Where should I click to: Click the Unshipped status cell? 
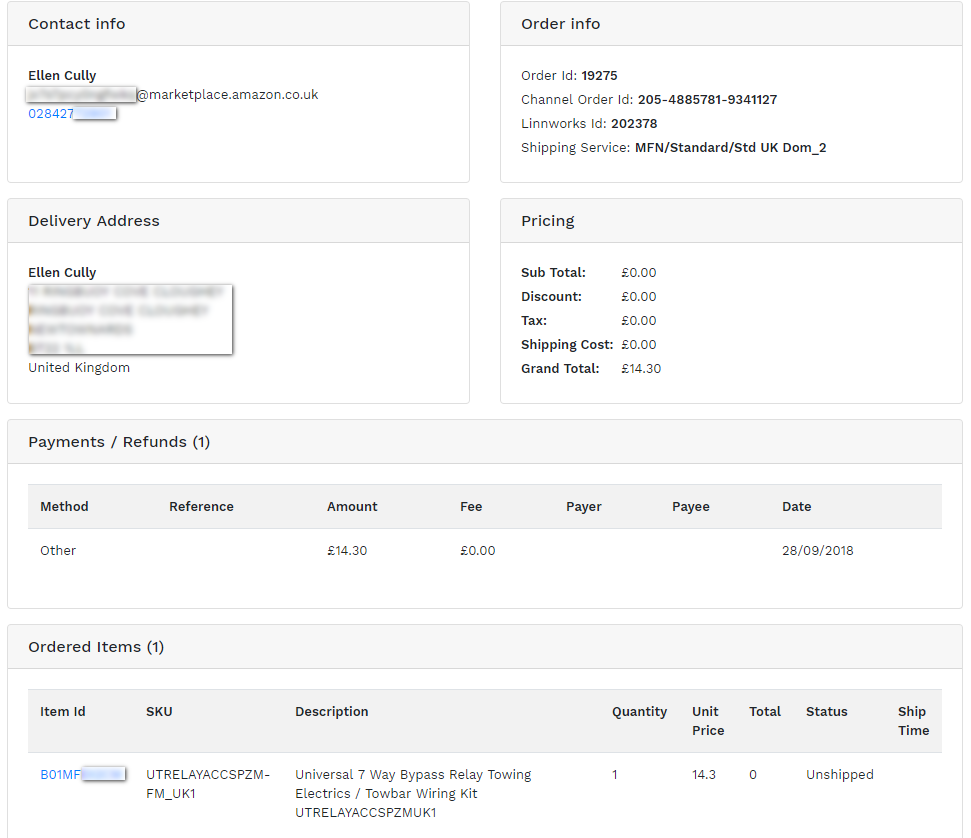pyautogui.click(x=839, y=775)
